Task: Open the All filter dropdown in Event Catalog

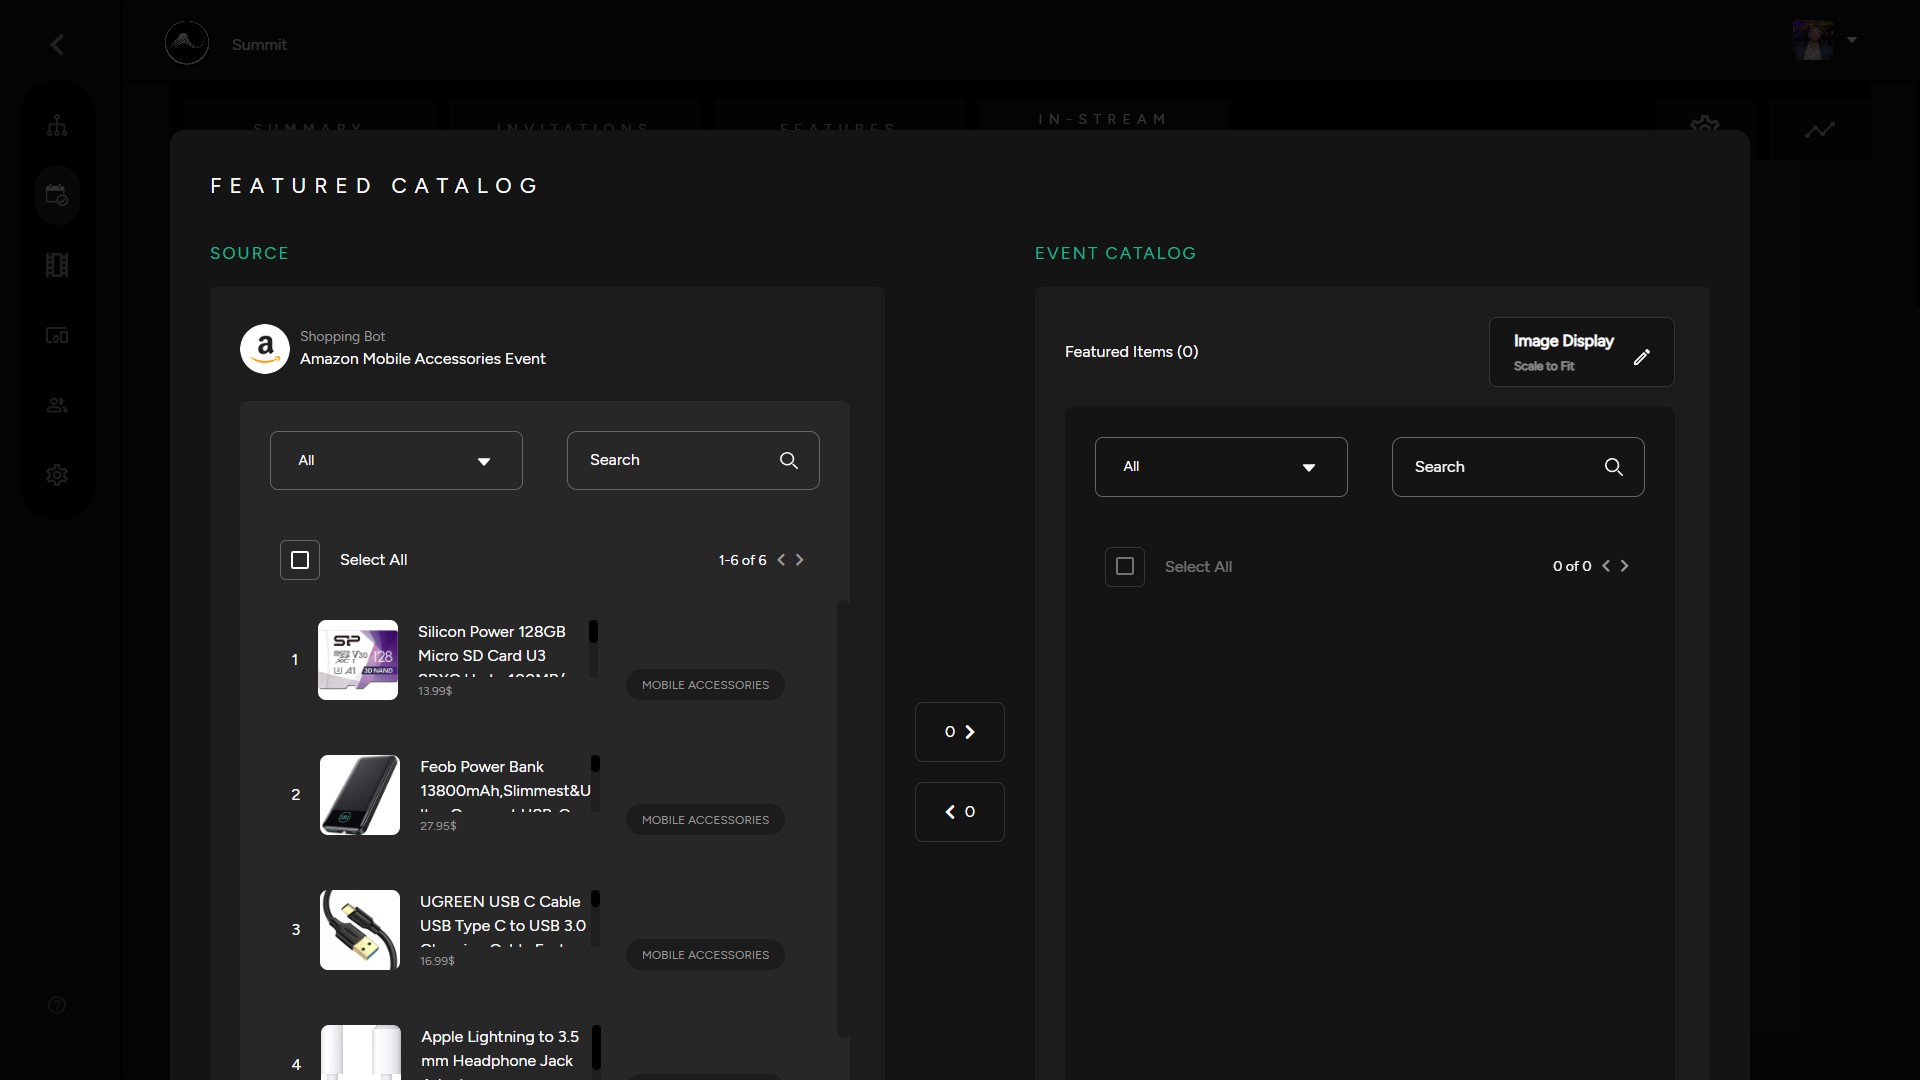Action: 1221,466
